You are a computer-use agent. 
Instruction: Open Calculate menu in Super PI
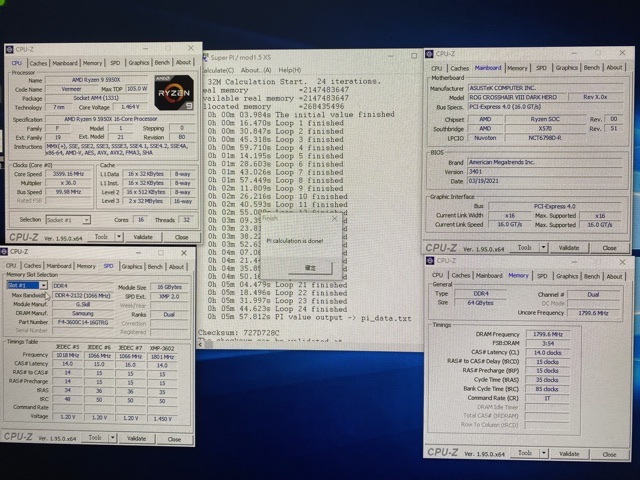[218, 70]
